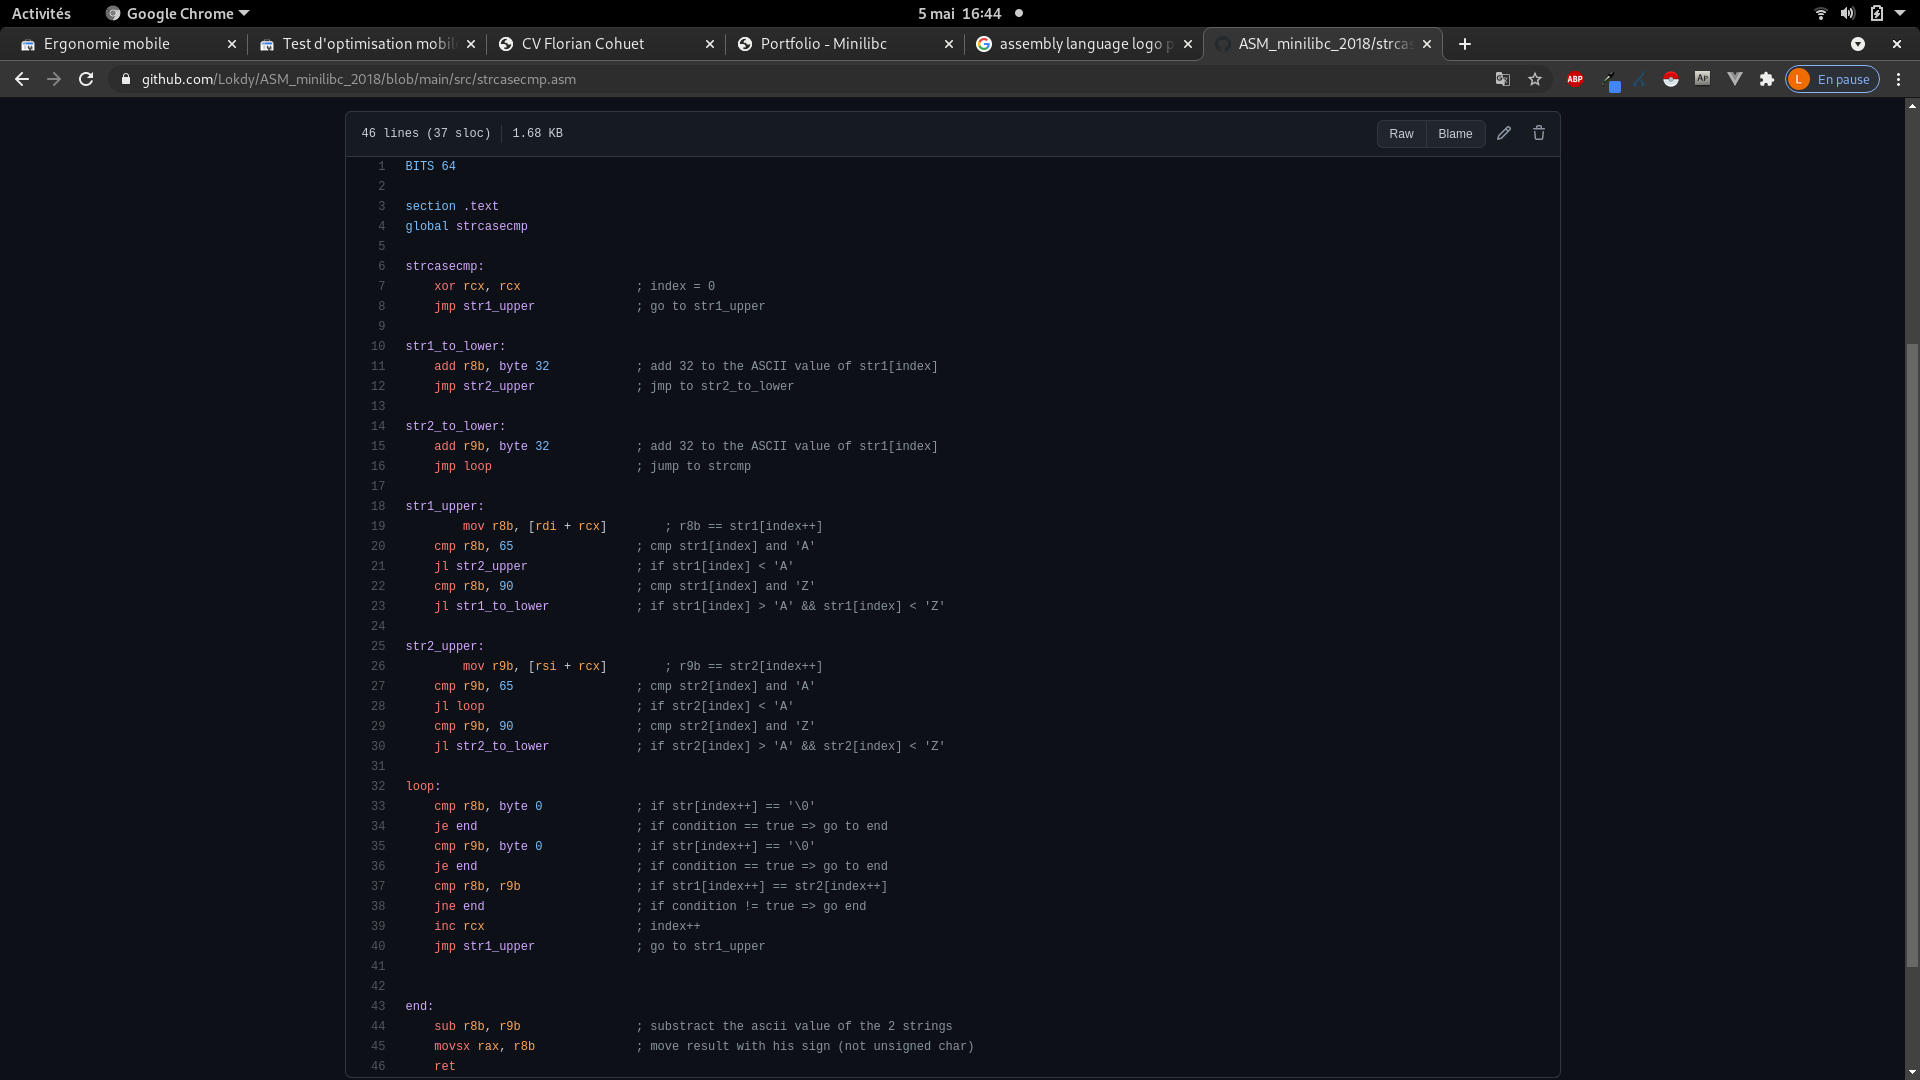Click the page vertical scrollbar

(1912, 655)
